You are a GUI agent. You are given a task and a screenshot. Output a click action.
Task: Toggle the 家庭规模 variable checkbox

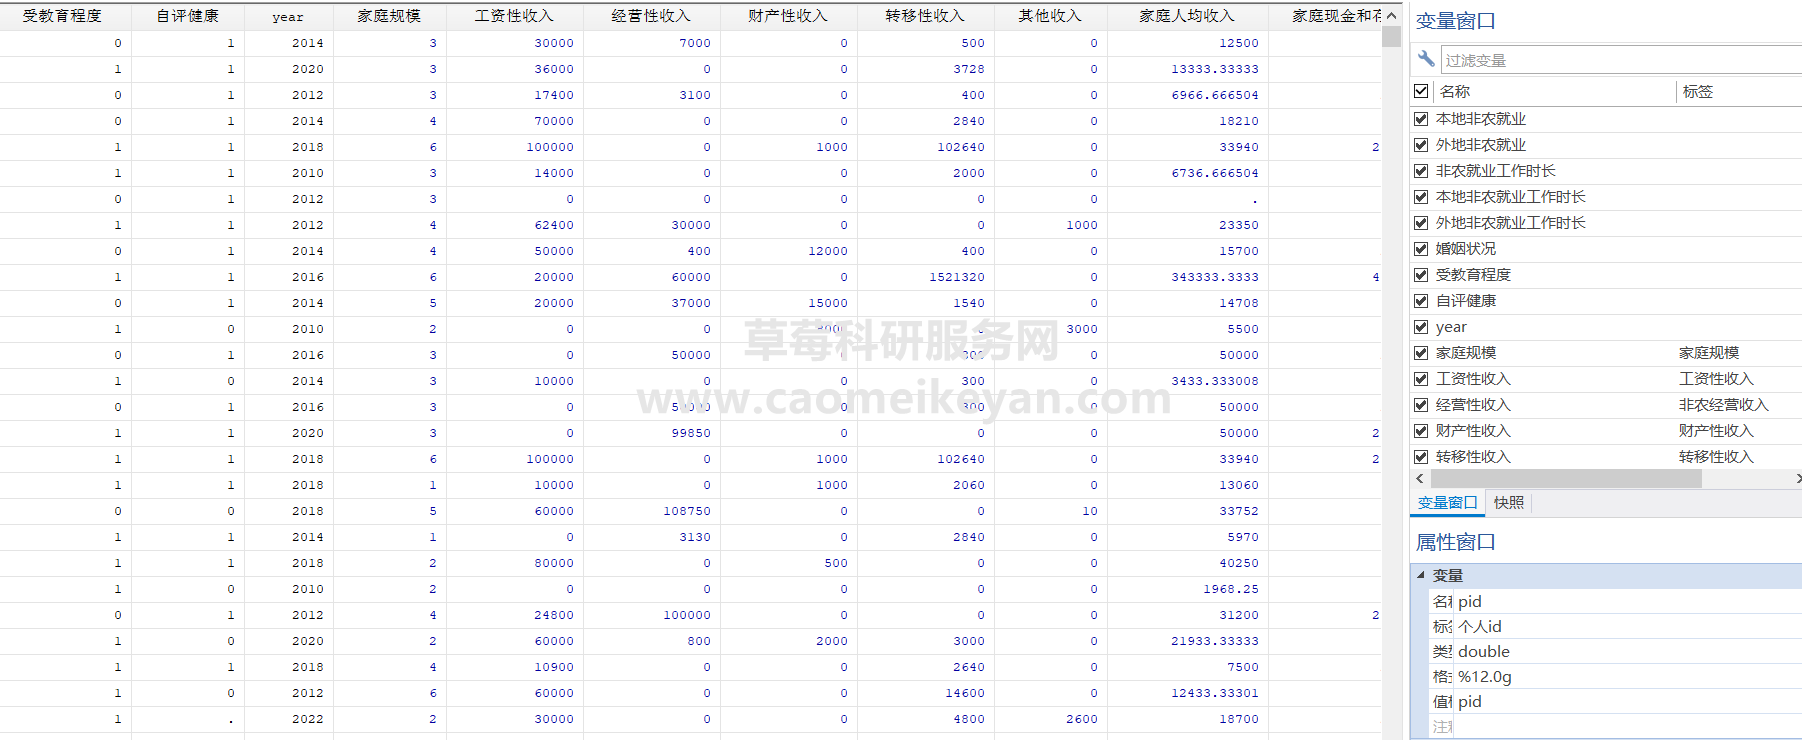[1421, 353]
